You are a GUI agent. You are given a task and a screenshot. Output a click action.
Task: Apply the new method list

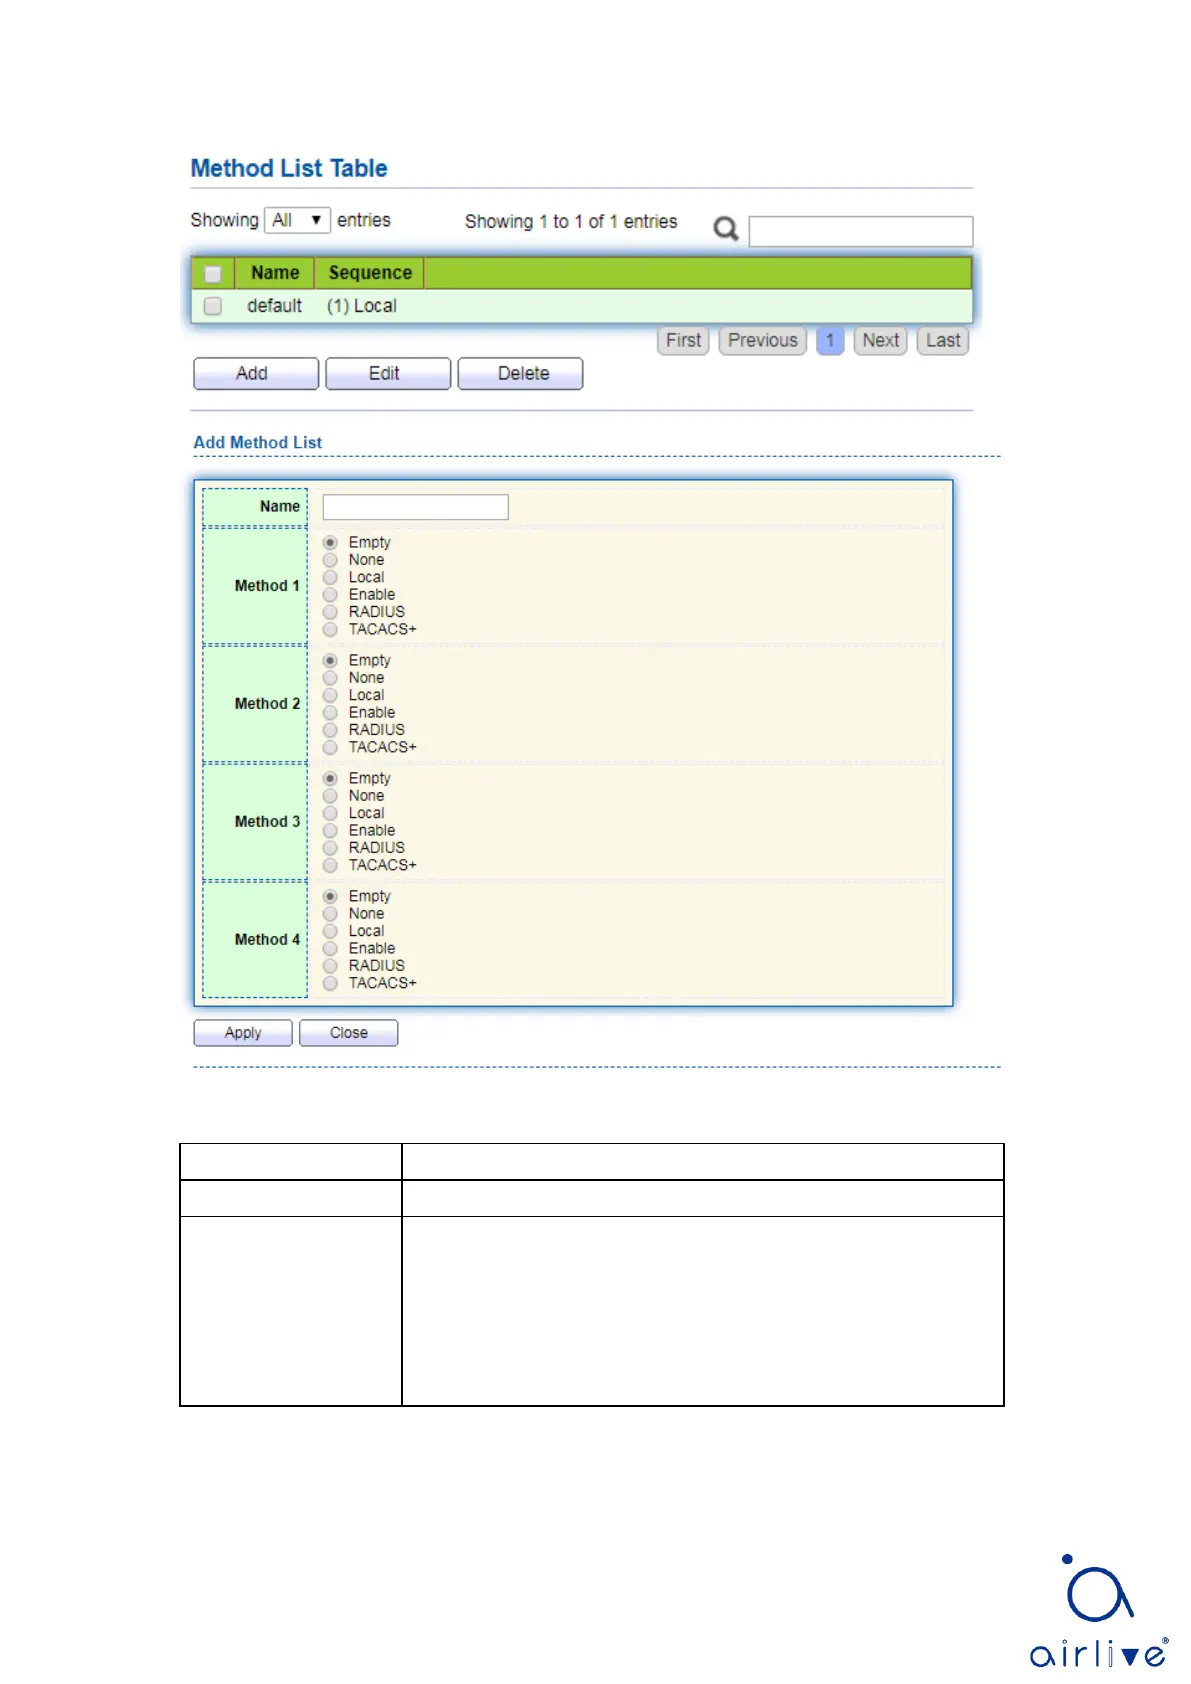point(243,1033)
